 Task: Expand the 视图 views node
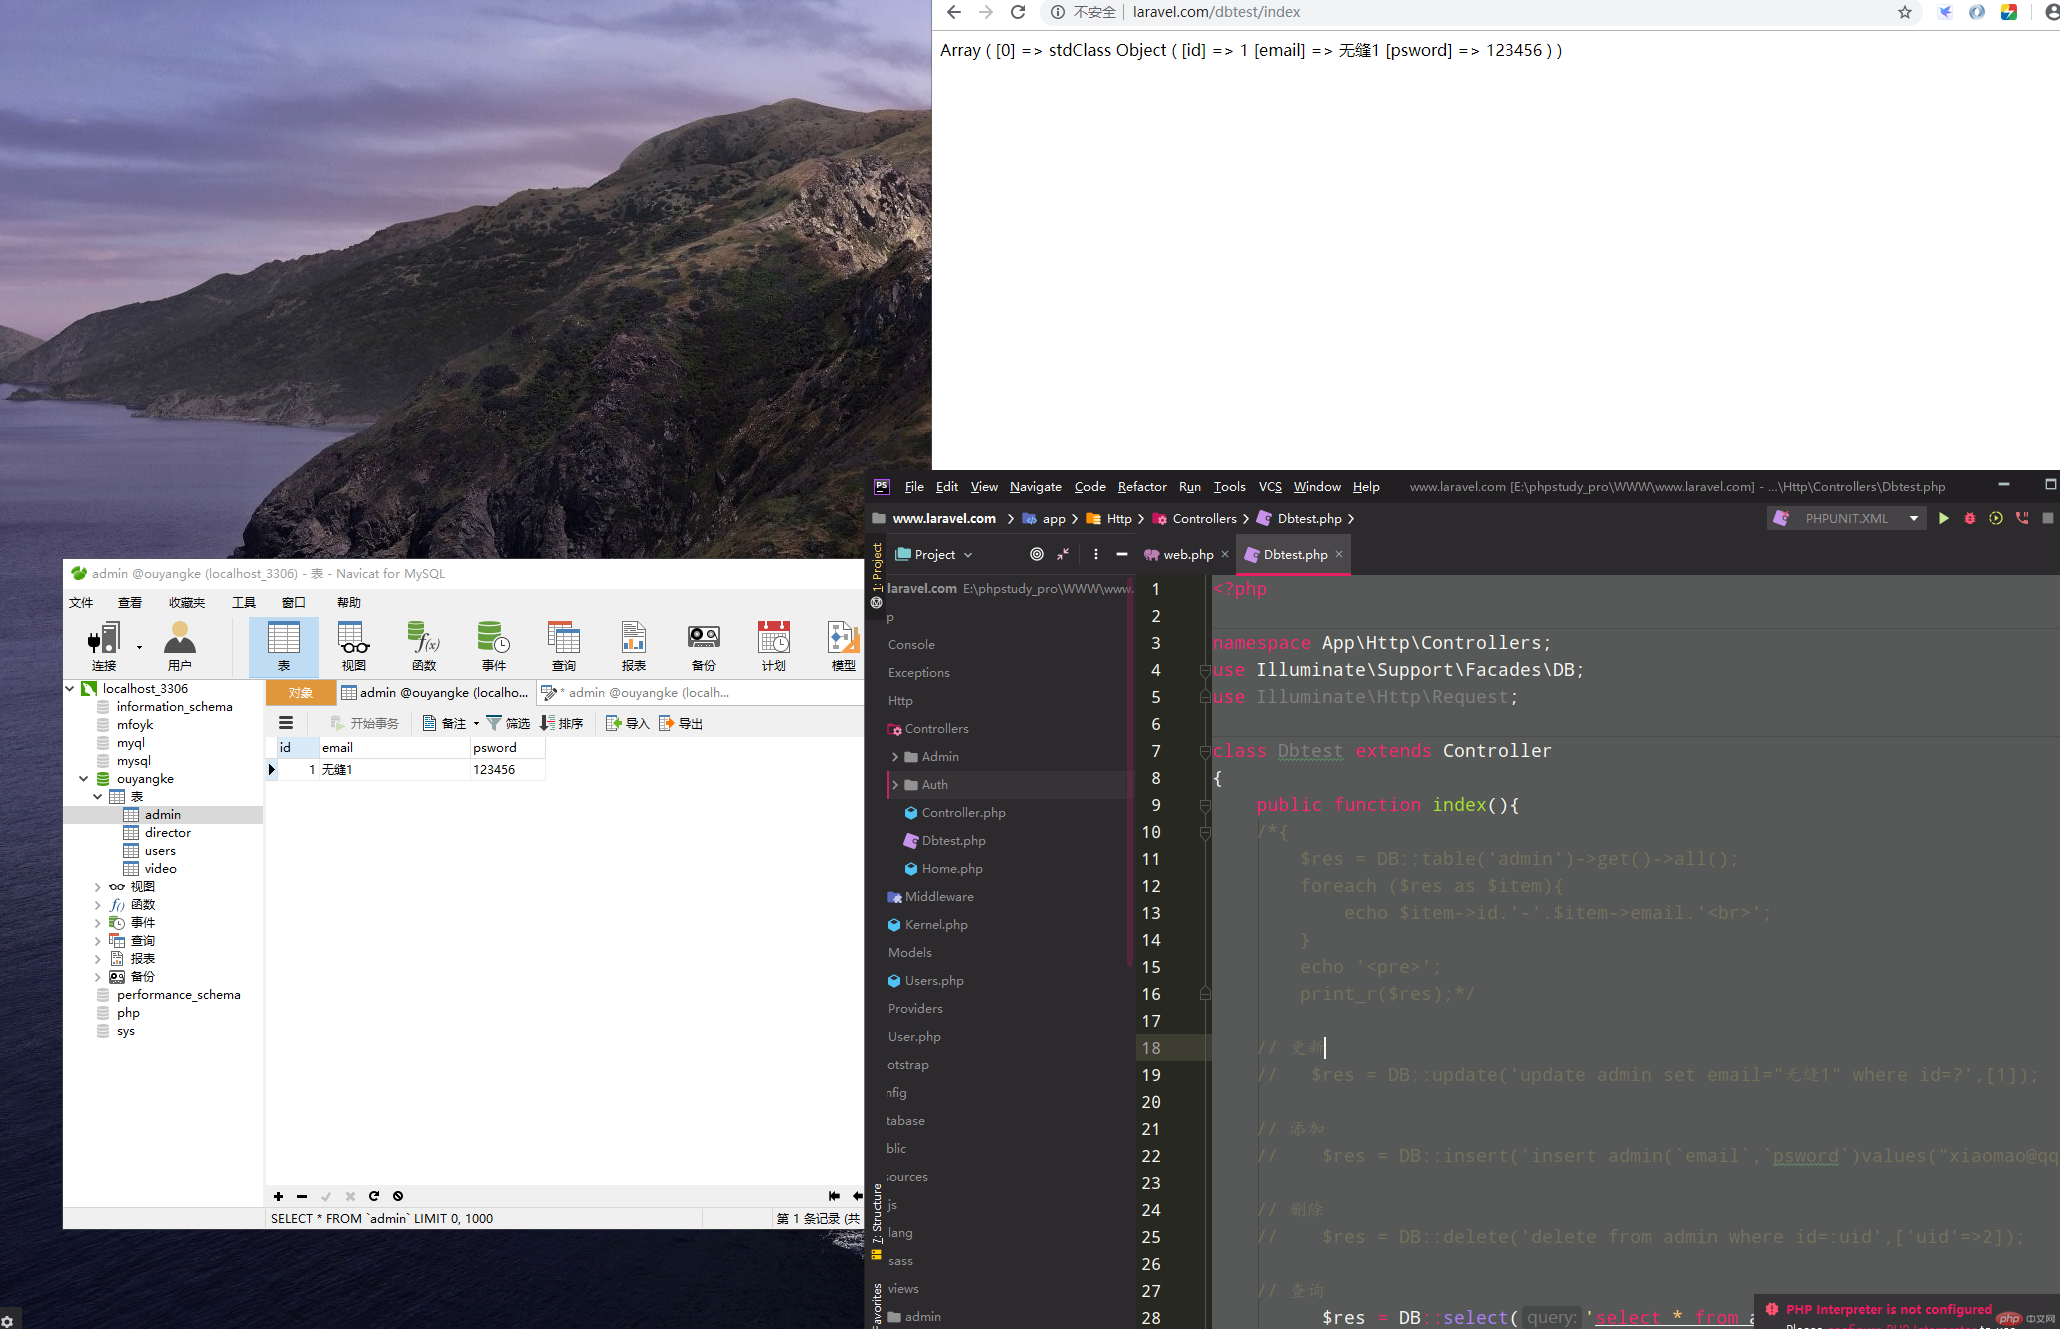[x=98, y=886]
